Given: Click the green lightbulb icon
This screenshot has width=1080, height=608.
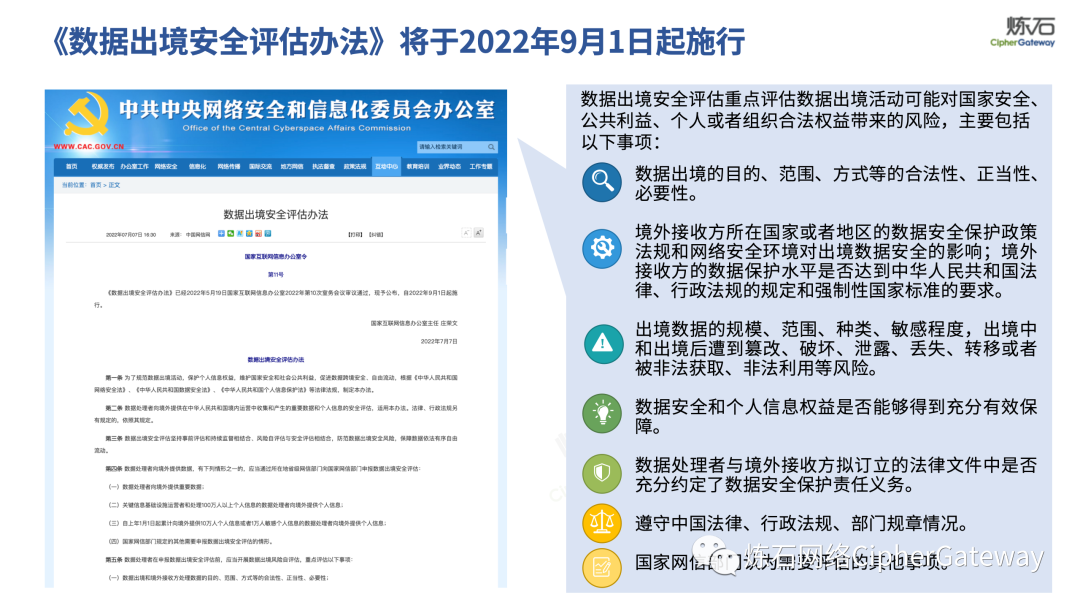Looking at the screenshot, I should click(602, 414).
